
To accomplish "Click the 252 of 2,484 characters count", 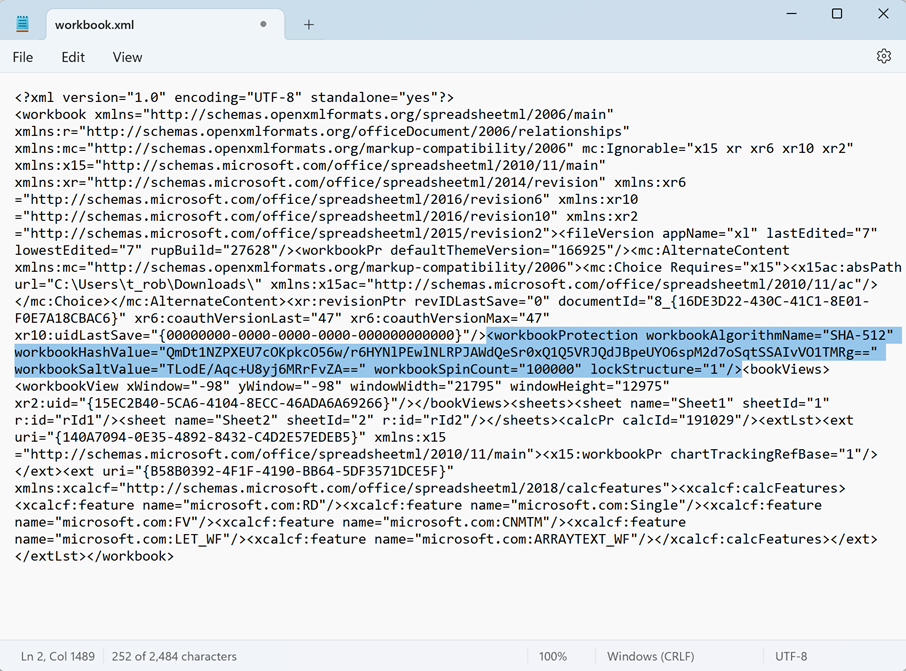I will 173,657.
